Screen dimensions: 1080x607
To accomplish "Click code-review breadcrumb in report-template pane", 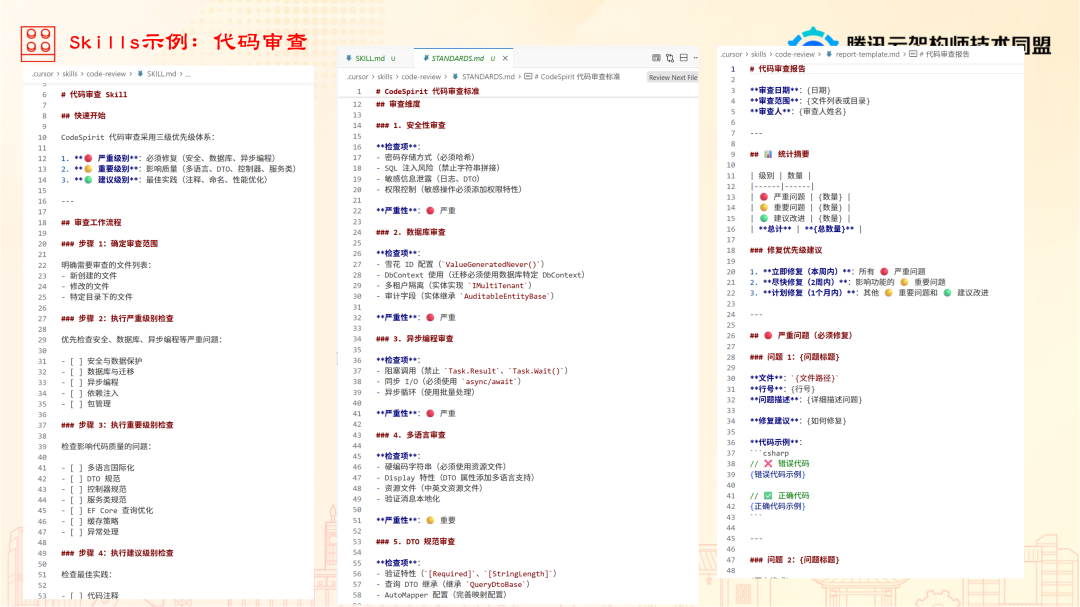I will [794, 54].
